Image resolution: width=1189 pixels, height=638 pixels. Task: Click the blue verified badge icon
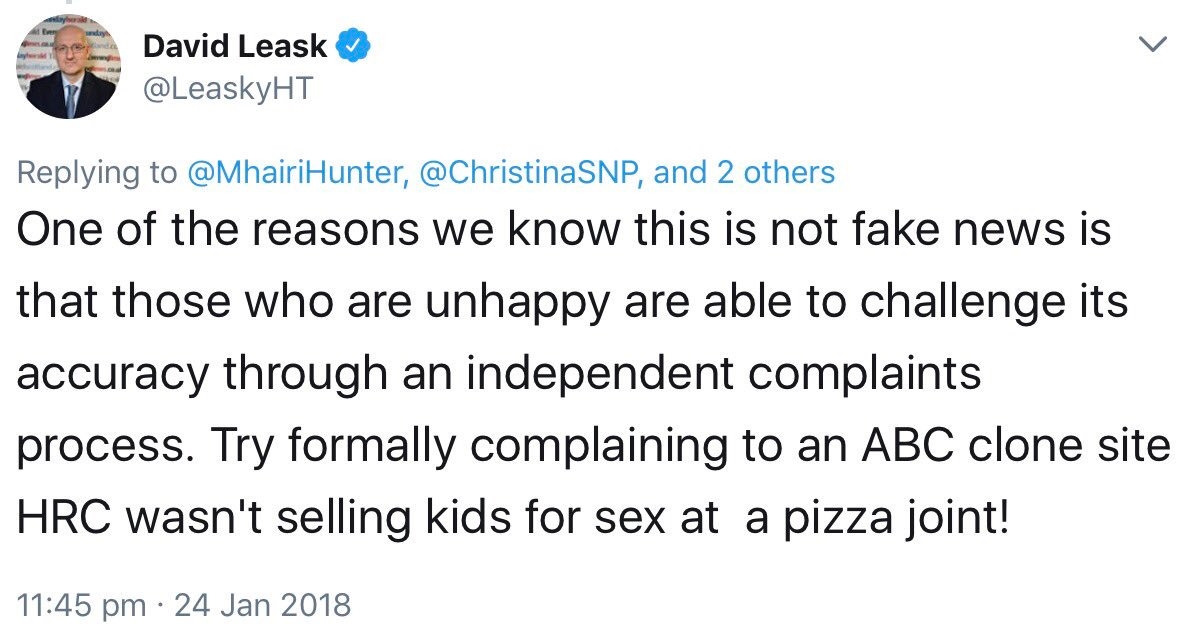click(x=353, y=46)
